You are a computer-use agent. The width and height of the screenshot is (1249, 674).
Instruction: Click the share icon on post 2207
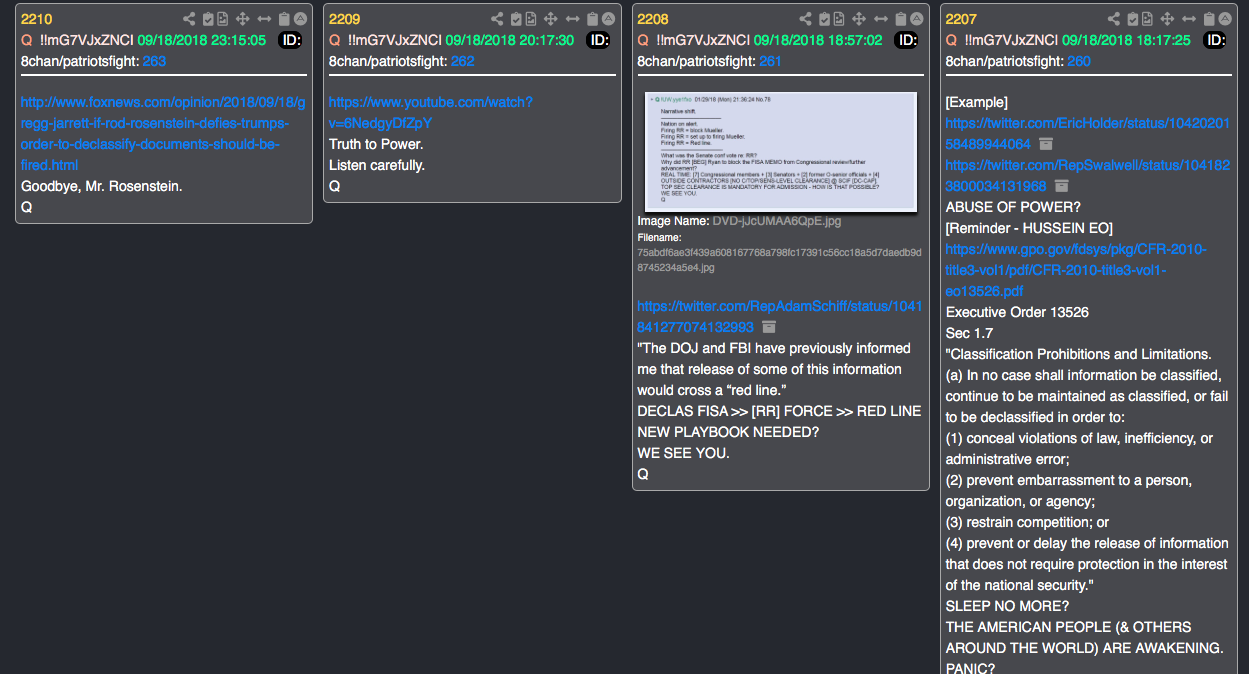(1114, 19)
